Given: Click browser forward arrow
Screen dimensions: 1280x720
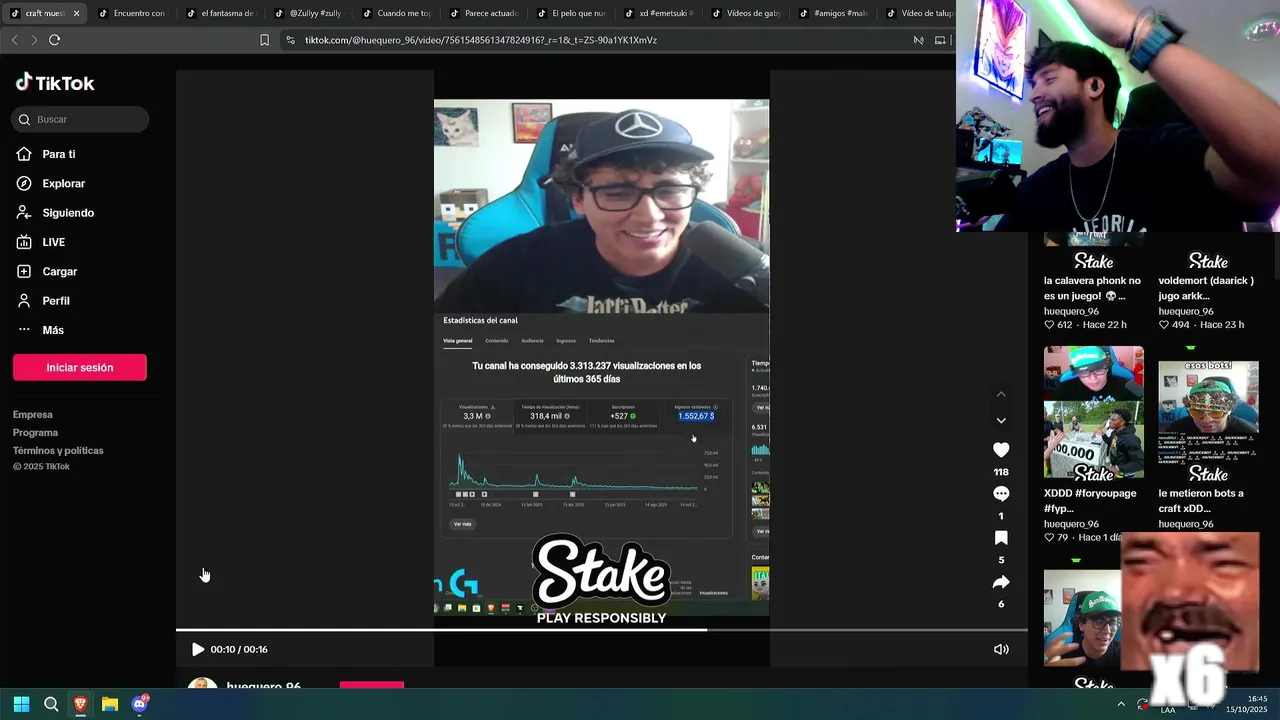Looking at the screenshot, I should (x=34, y=40).
